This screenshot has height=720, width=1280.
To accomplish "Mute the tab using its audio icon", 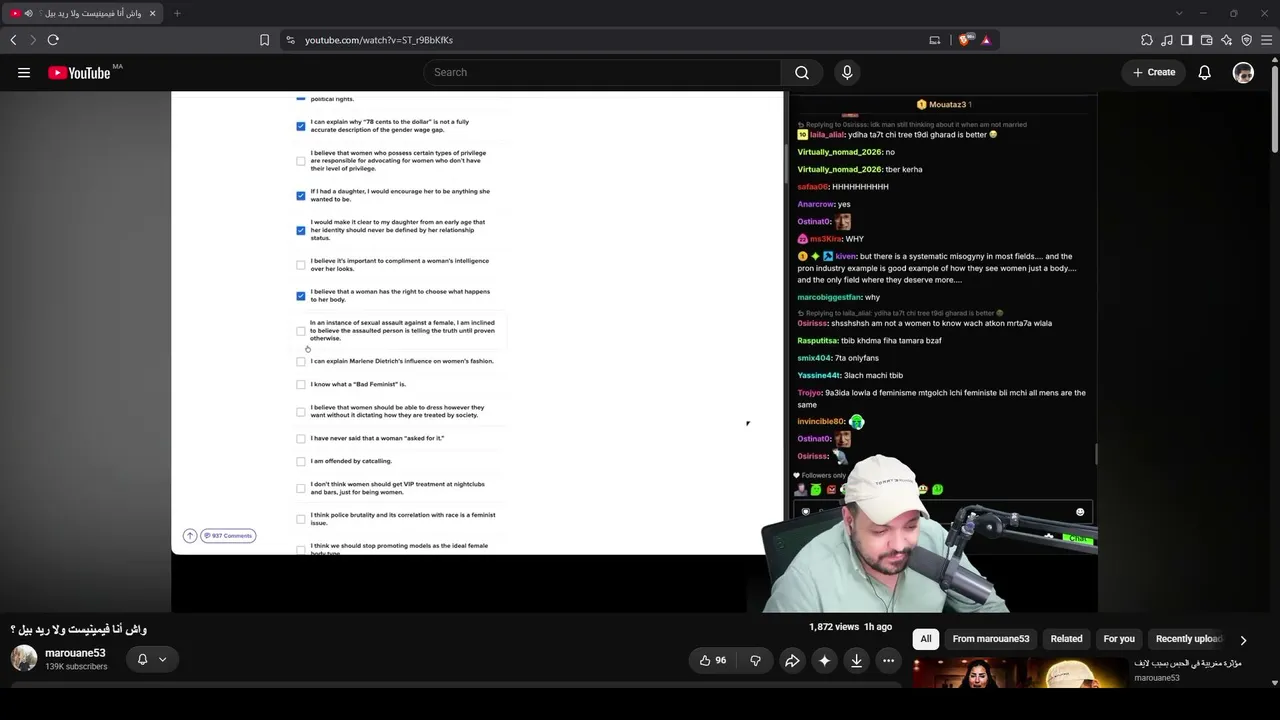I will pyautogui.click(x=28, y=13).
